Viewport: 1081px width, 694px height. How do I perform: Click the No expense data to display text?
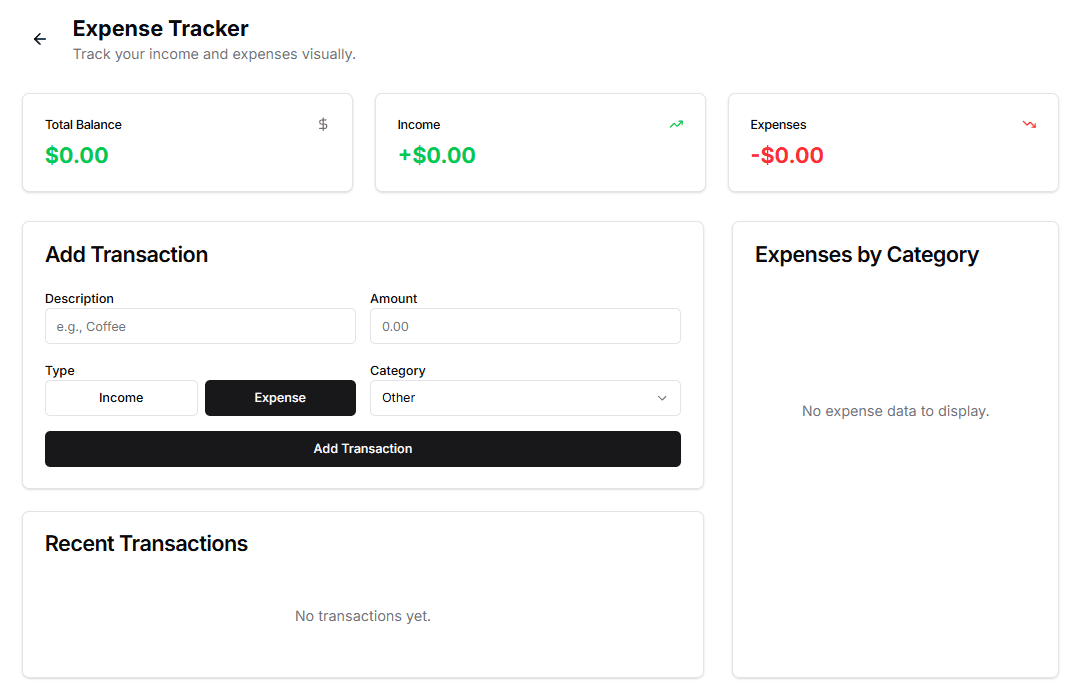(x=895, y=411)
